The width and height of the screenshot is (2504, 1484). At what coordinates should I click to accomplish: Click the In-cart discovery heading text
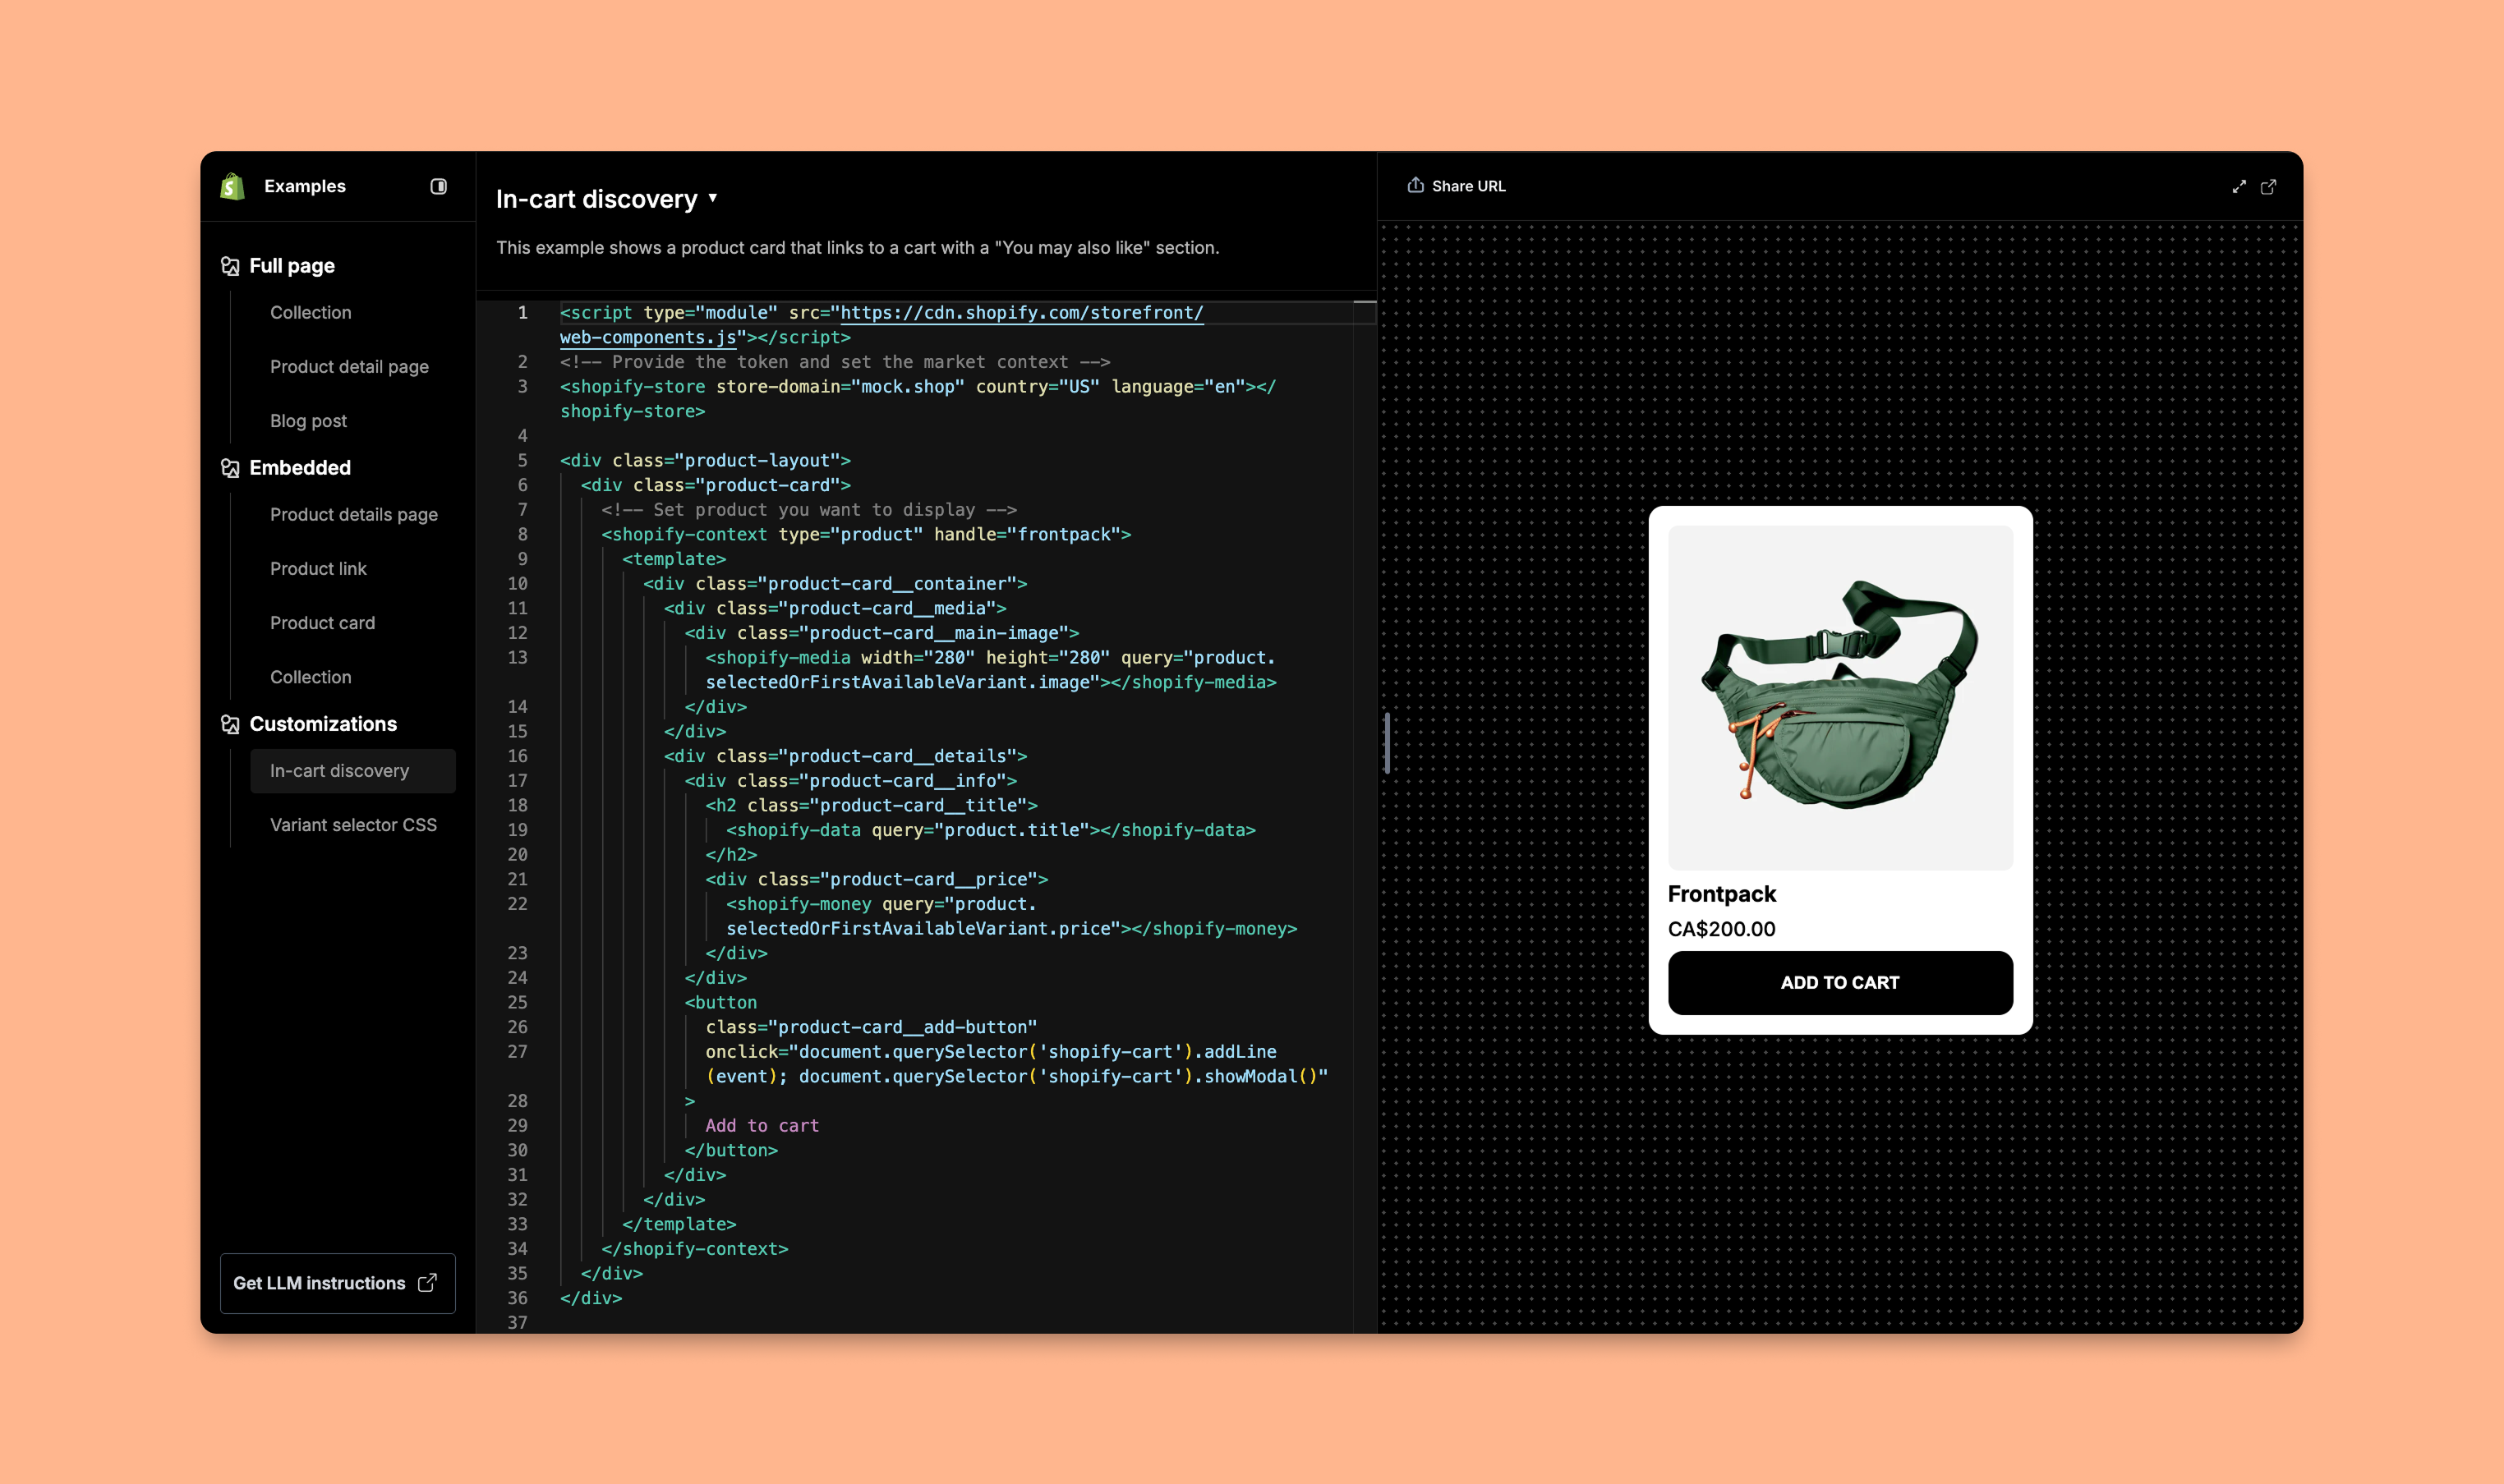click(x=597, y=199)
